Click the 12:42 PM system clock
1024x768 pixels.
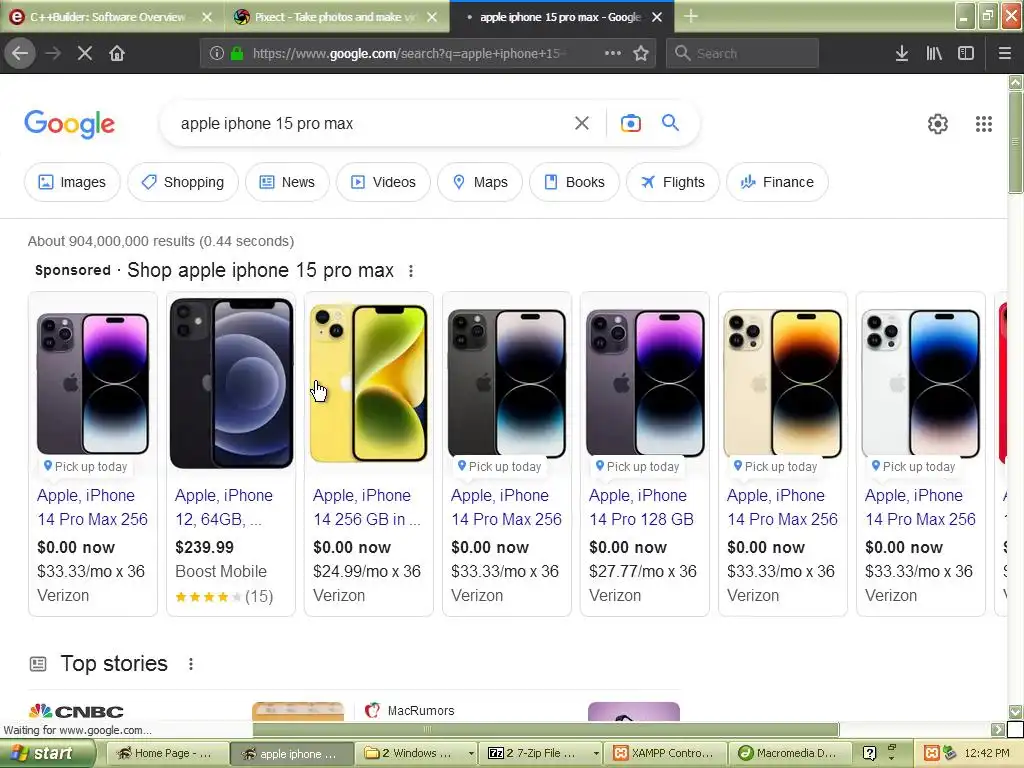coord(987,754)
